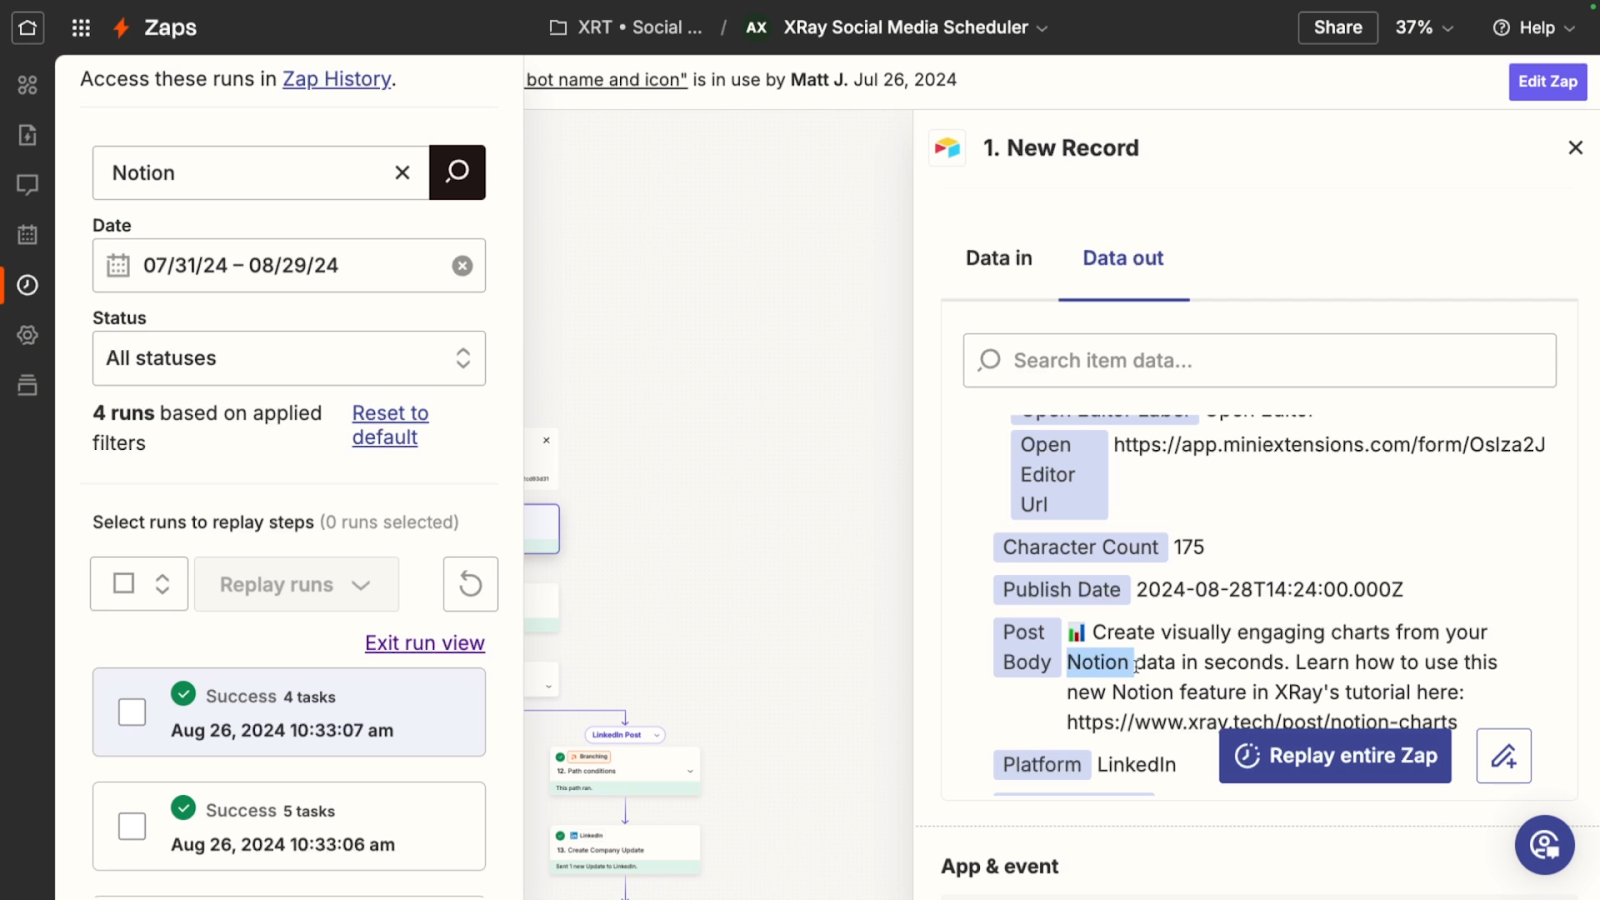
Task: Check the run at 10:33:06 am
Action: click(x=132, y=826)
